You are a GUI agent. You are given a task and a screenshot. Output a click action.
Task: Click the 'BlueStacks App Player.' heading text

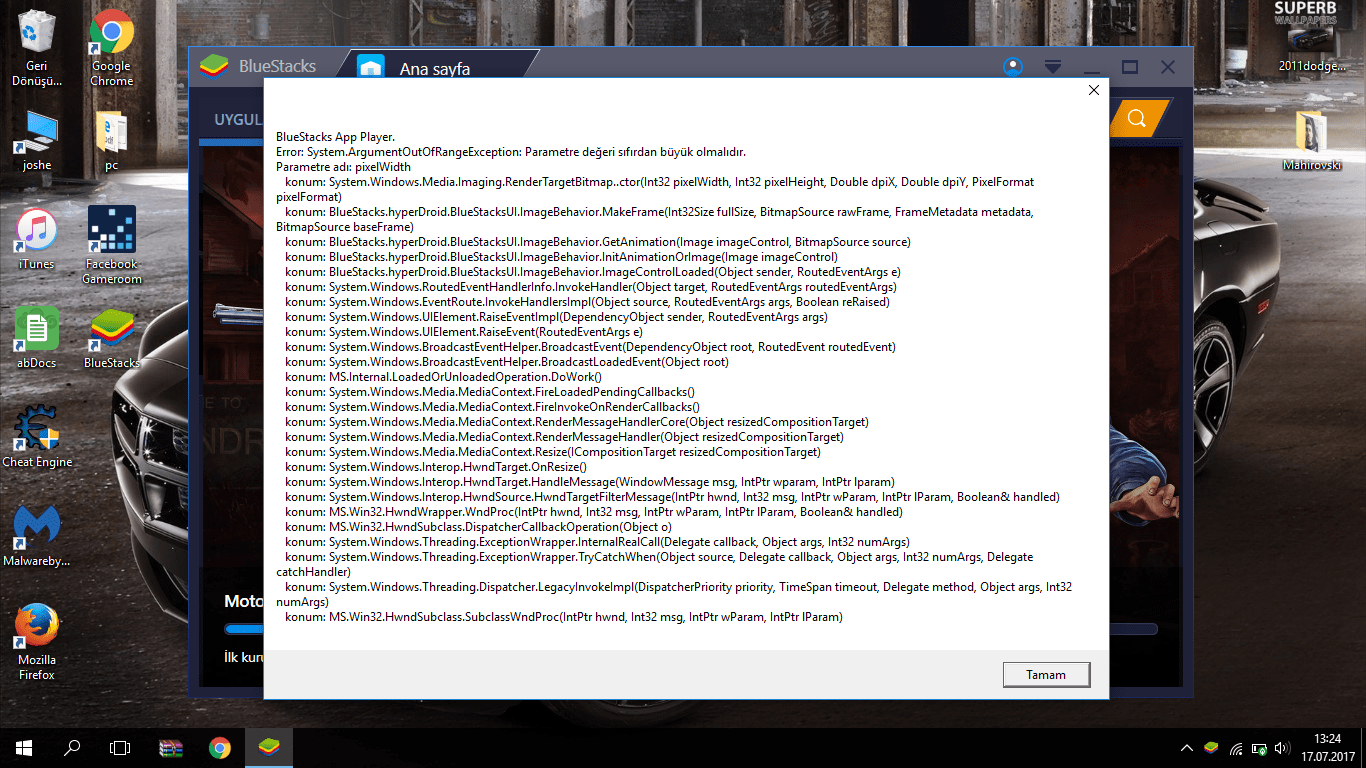point(335,137)
